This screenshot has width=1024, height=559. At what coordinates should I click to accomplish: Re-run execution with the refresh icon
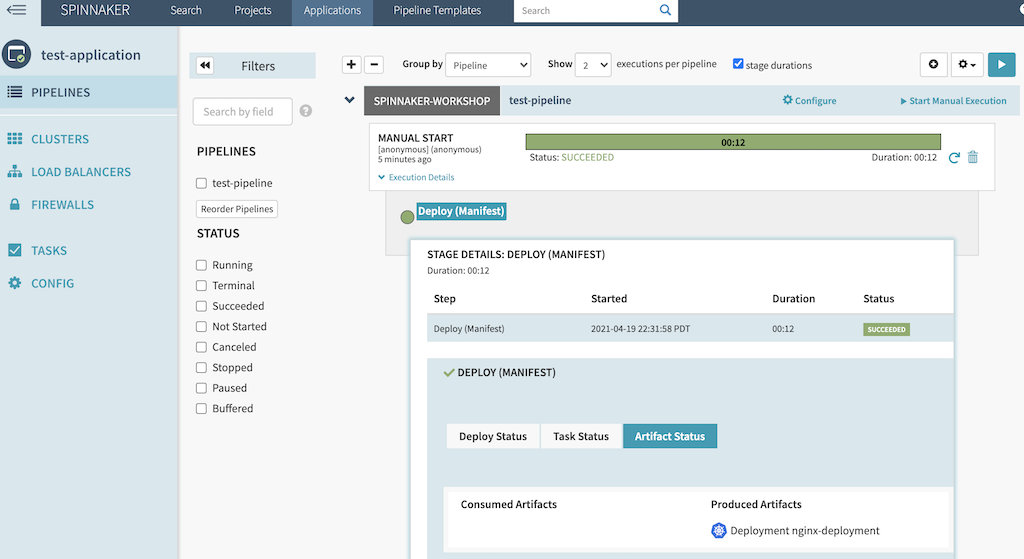click(x=953, y=157)
